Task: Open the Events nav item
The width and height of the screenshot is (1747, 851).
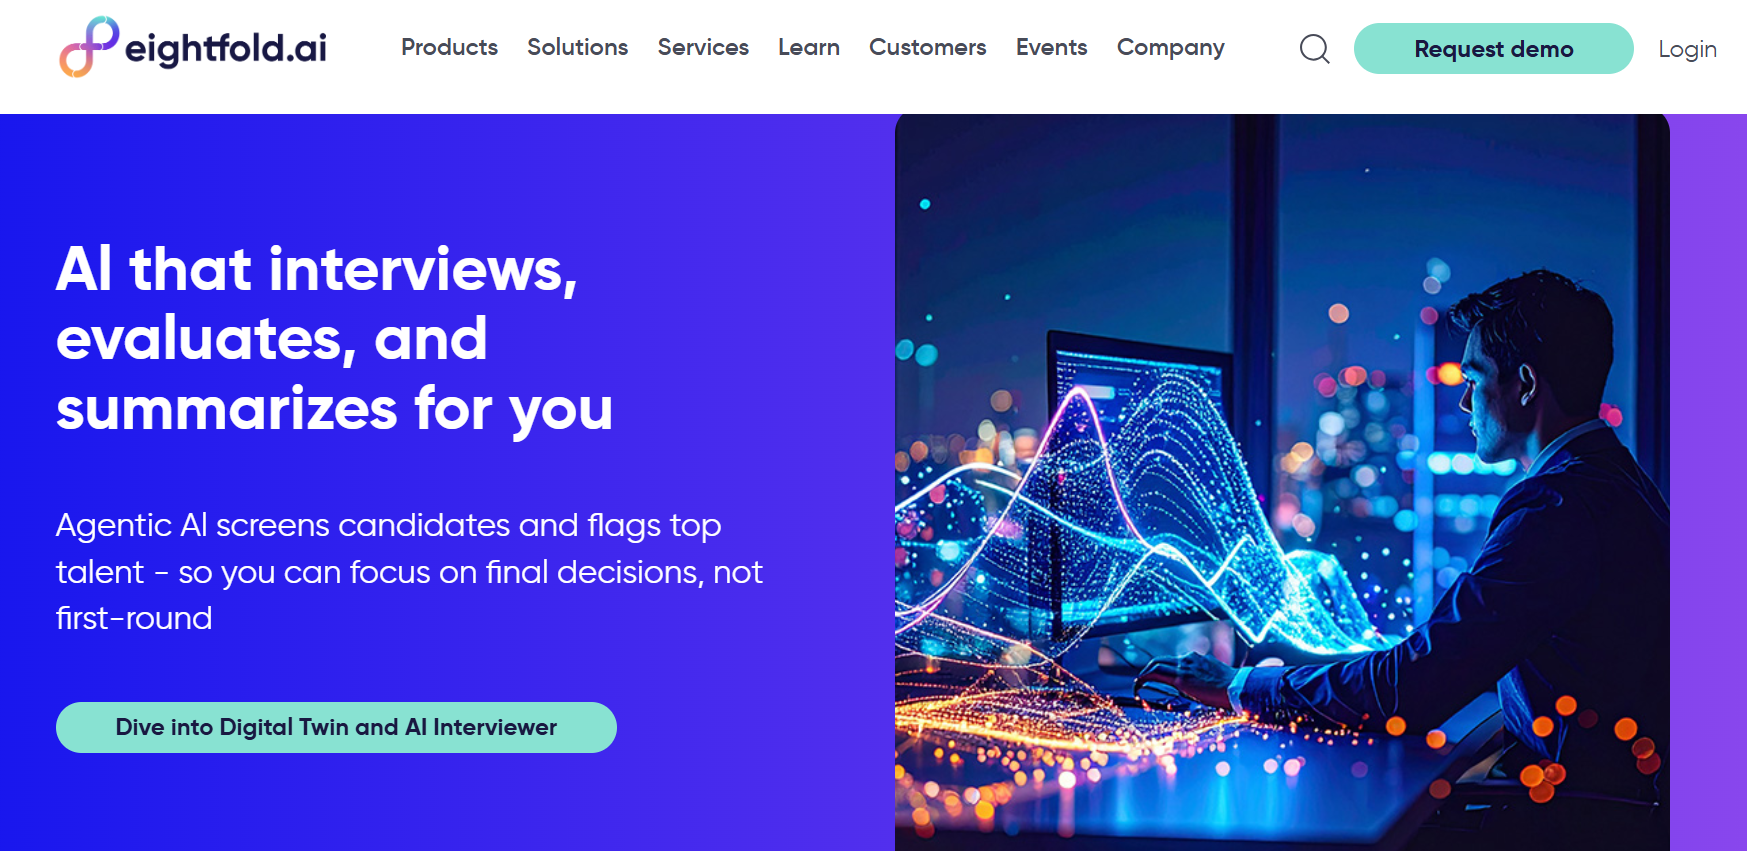Action: [1051, 47]
